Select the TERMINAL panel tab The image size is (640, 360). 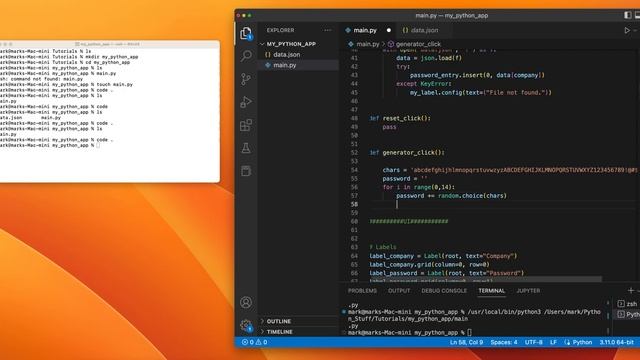click(x=491, y=291)
